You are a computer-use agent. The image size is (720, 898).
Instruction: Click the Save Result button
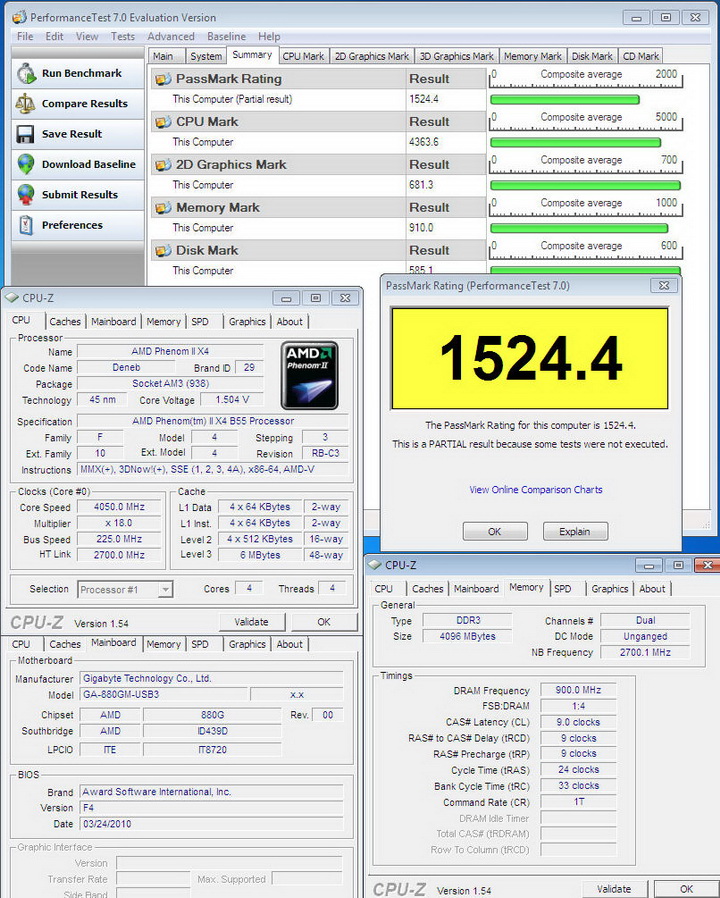coord(78,134)
